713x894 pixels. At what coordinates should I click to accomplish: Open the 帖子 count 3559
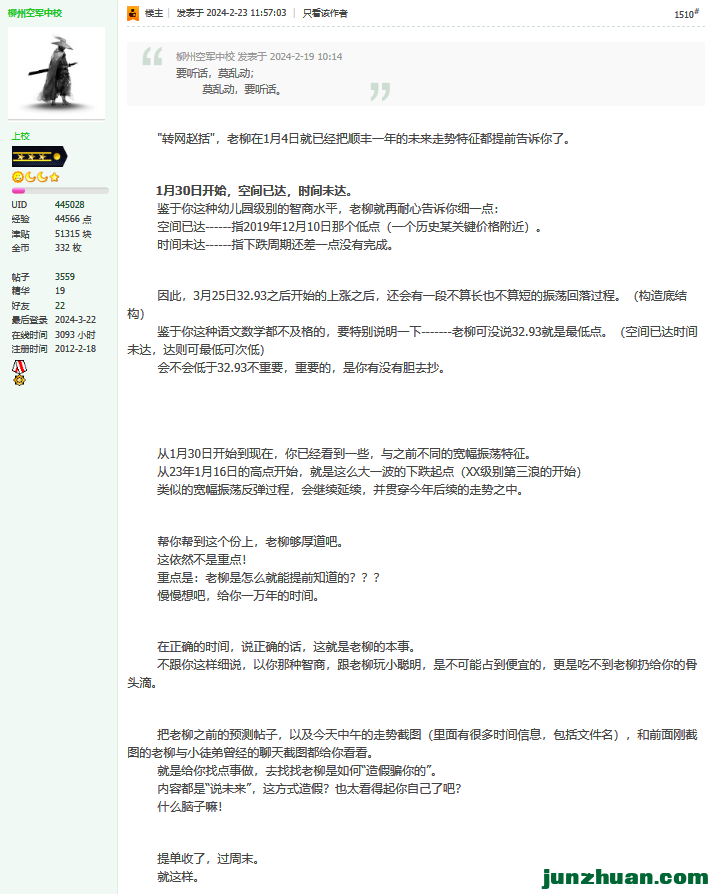pos(64,277)
